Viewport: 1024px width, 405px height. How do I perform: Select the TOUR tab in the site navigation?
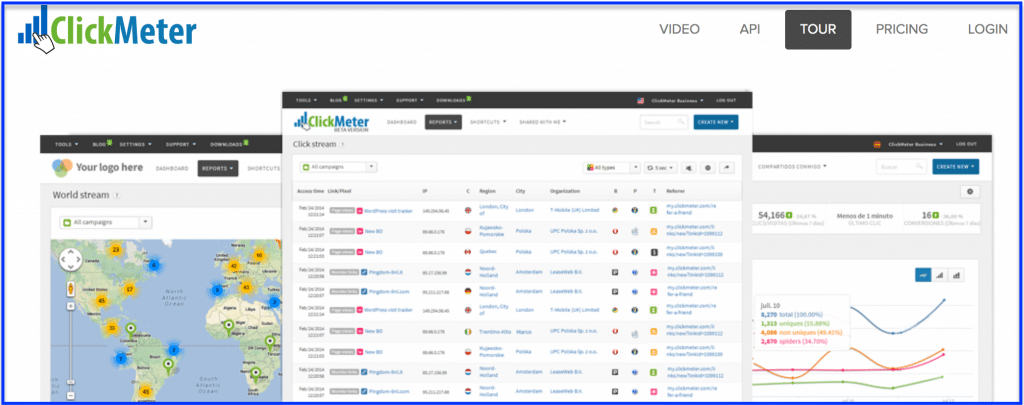(x=818, y=29)
